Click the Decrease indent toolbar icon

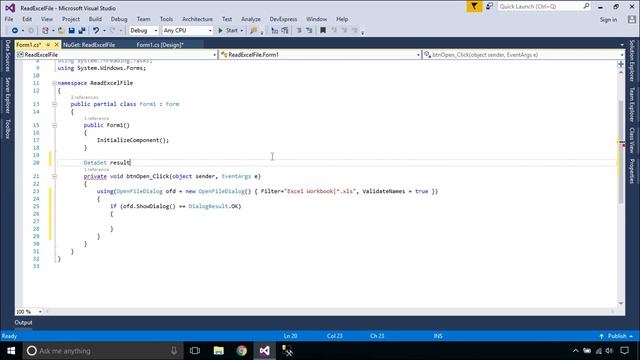(274, 31)
